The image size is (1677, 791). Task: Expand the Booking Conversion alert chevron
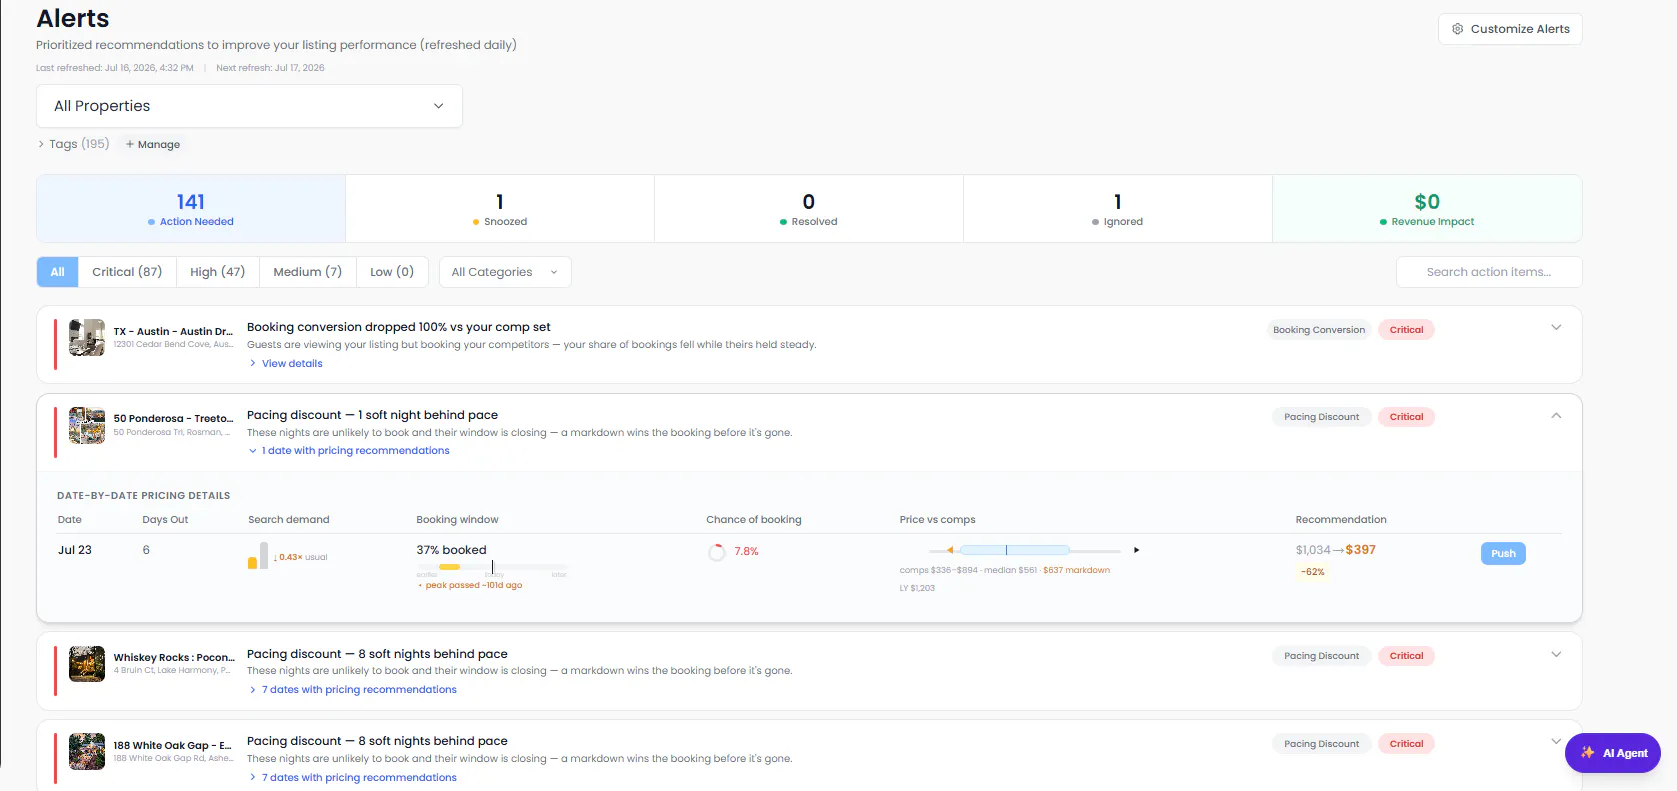click(x=1556, y=328)
